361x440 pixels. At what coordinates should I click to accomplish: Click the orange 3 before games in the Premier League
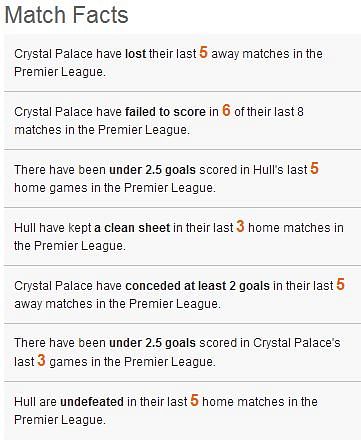[x=41, y=360]
